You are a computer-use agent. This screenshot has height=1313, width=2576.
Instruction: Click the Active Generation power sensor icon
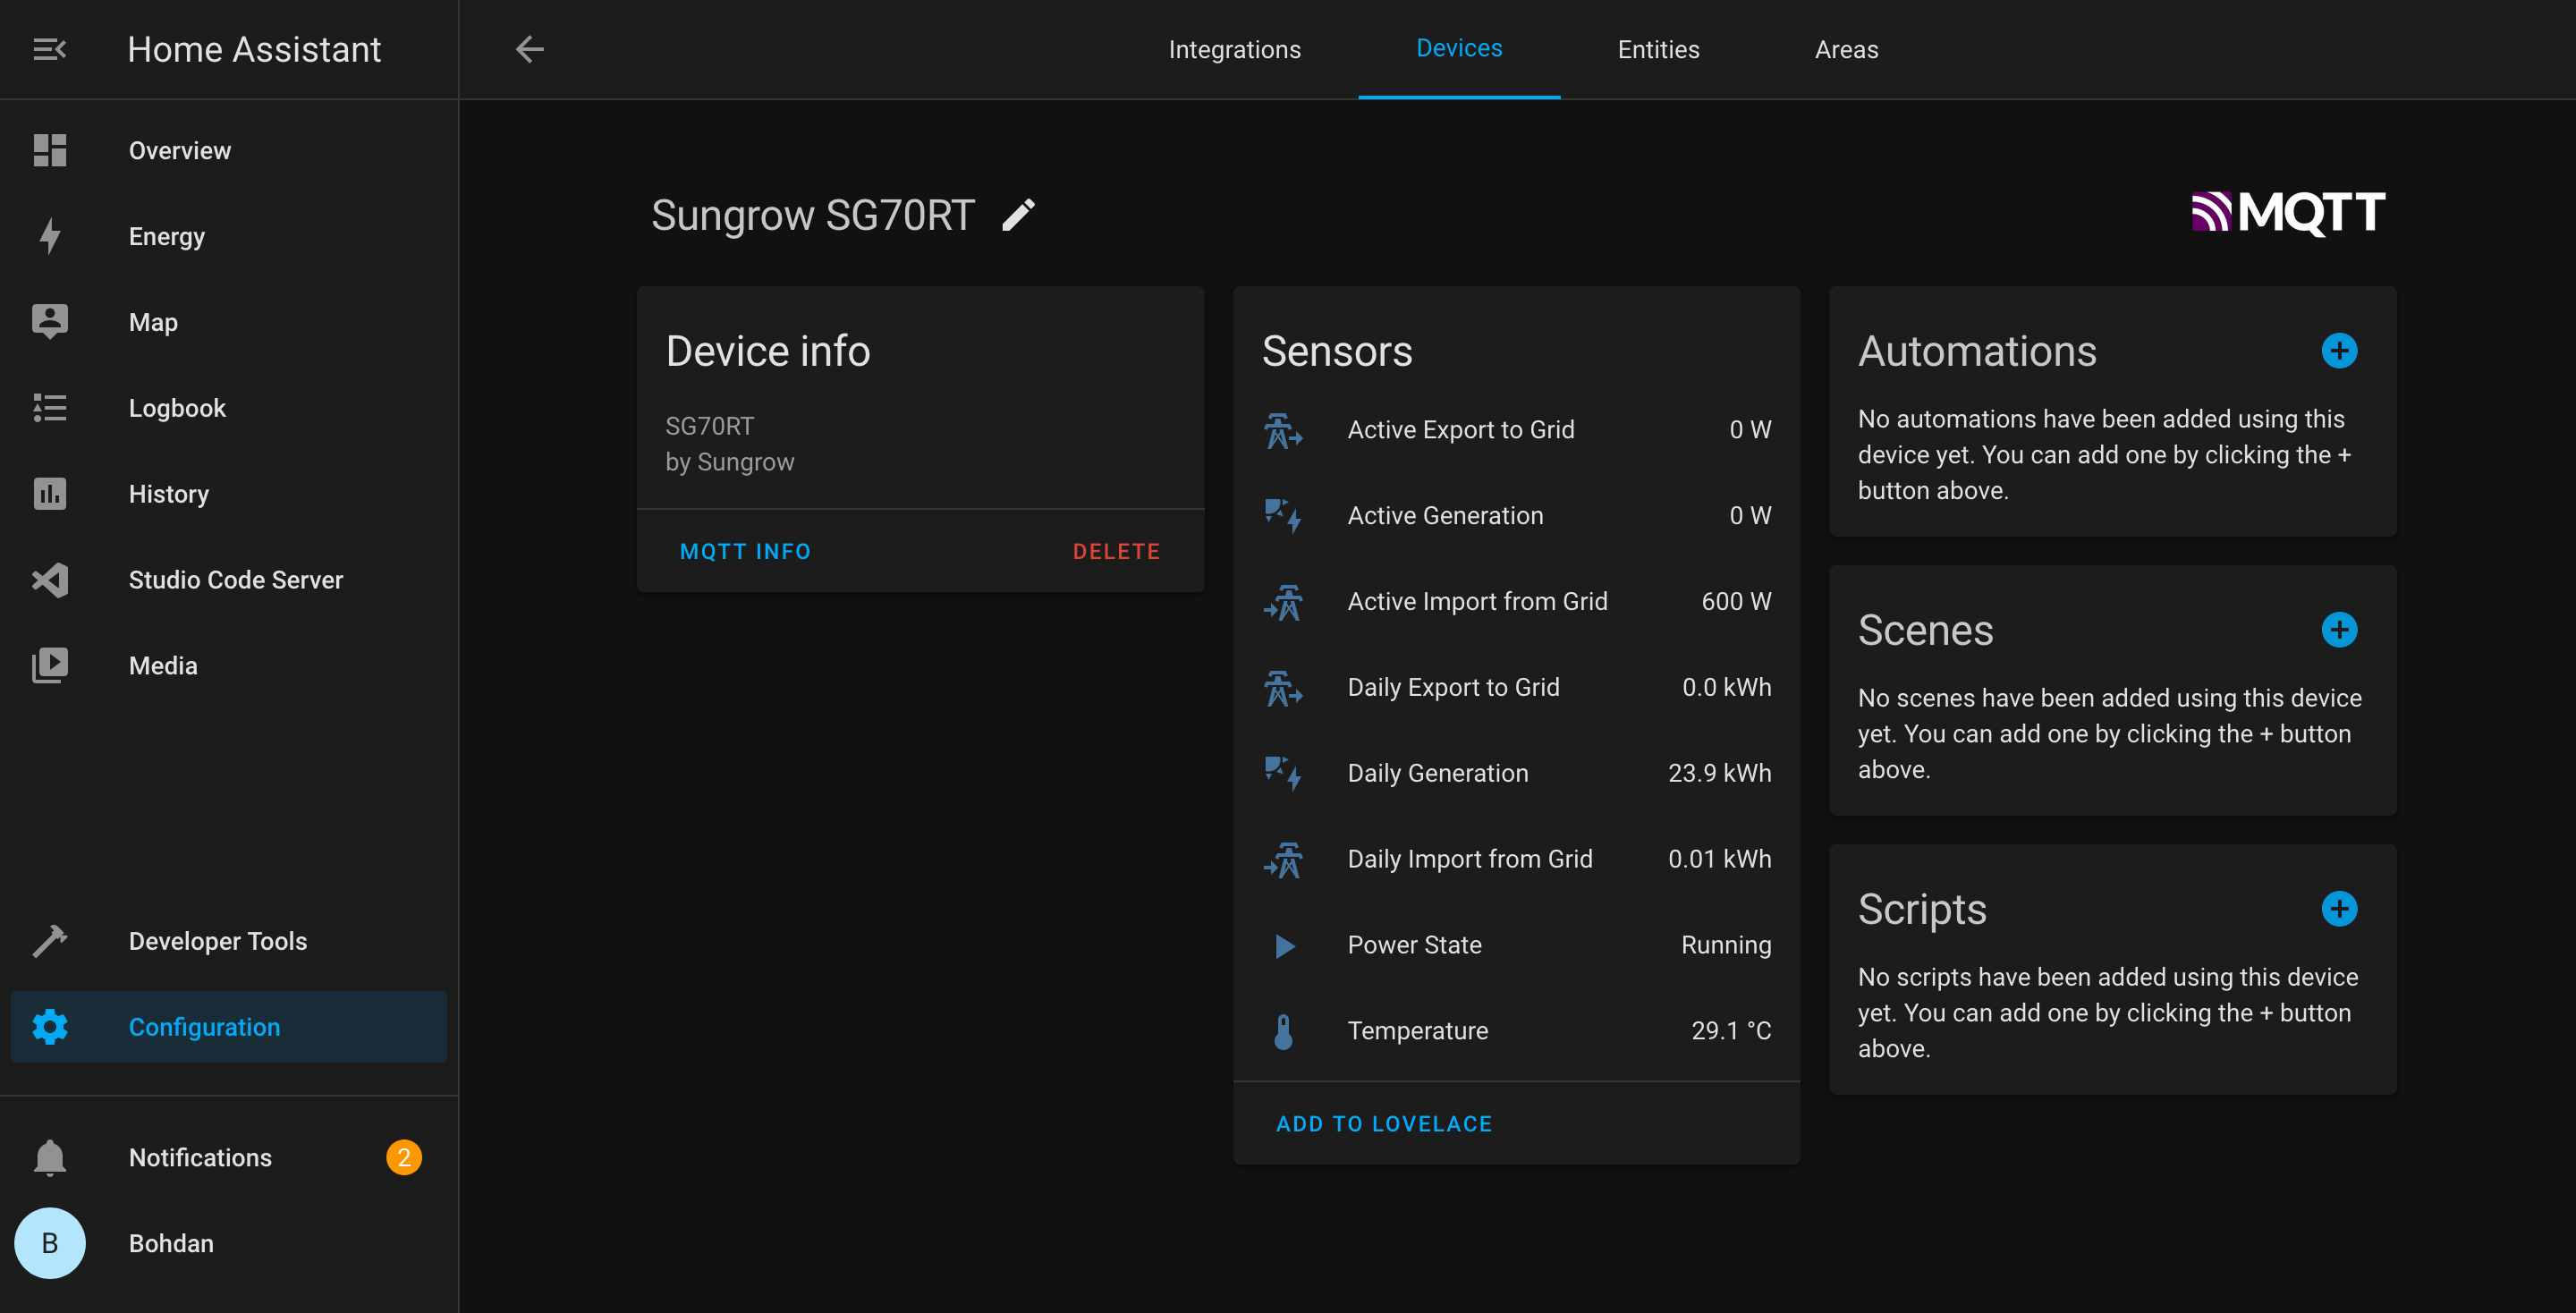[1285, 516]
